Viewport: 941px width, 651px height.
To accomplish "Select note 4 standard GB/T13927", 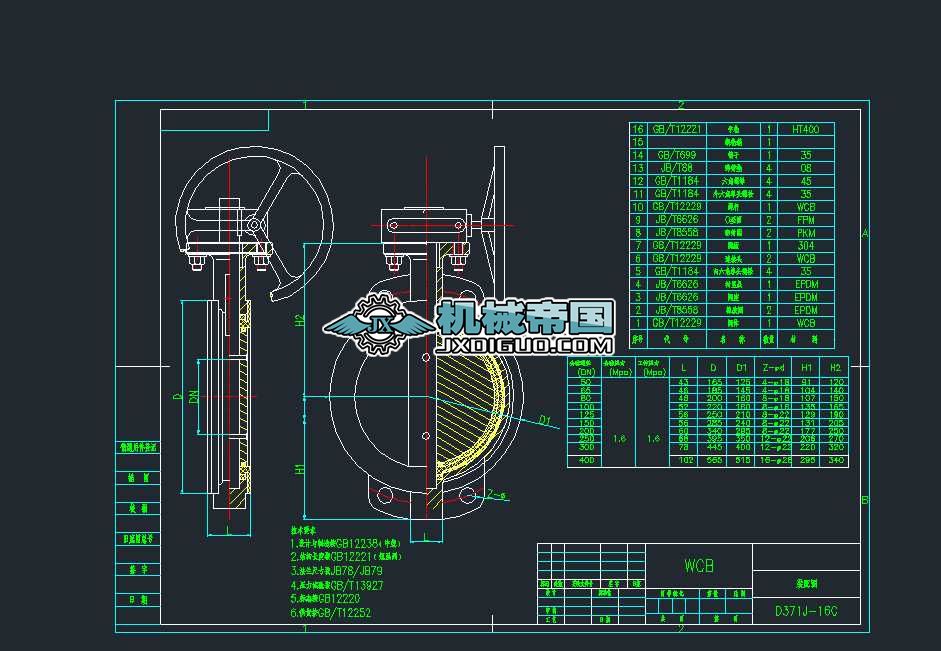I will [x=356, y=585].
